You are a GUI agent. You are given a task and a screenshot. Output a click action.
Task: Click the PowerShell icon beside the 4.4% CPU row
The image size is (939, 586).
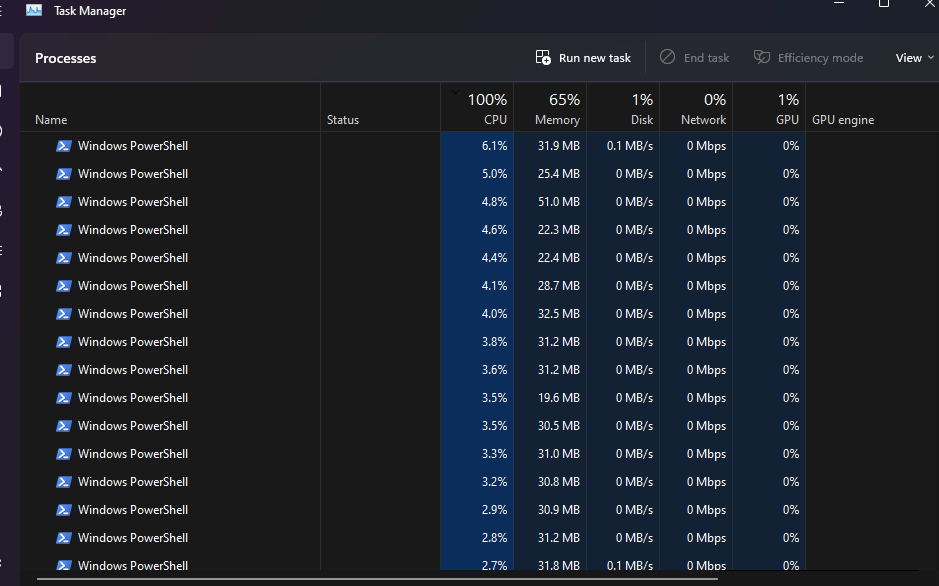(64, 258)
